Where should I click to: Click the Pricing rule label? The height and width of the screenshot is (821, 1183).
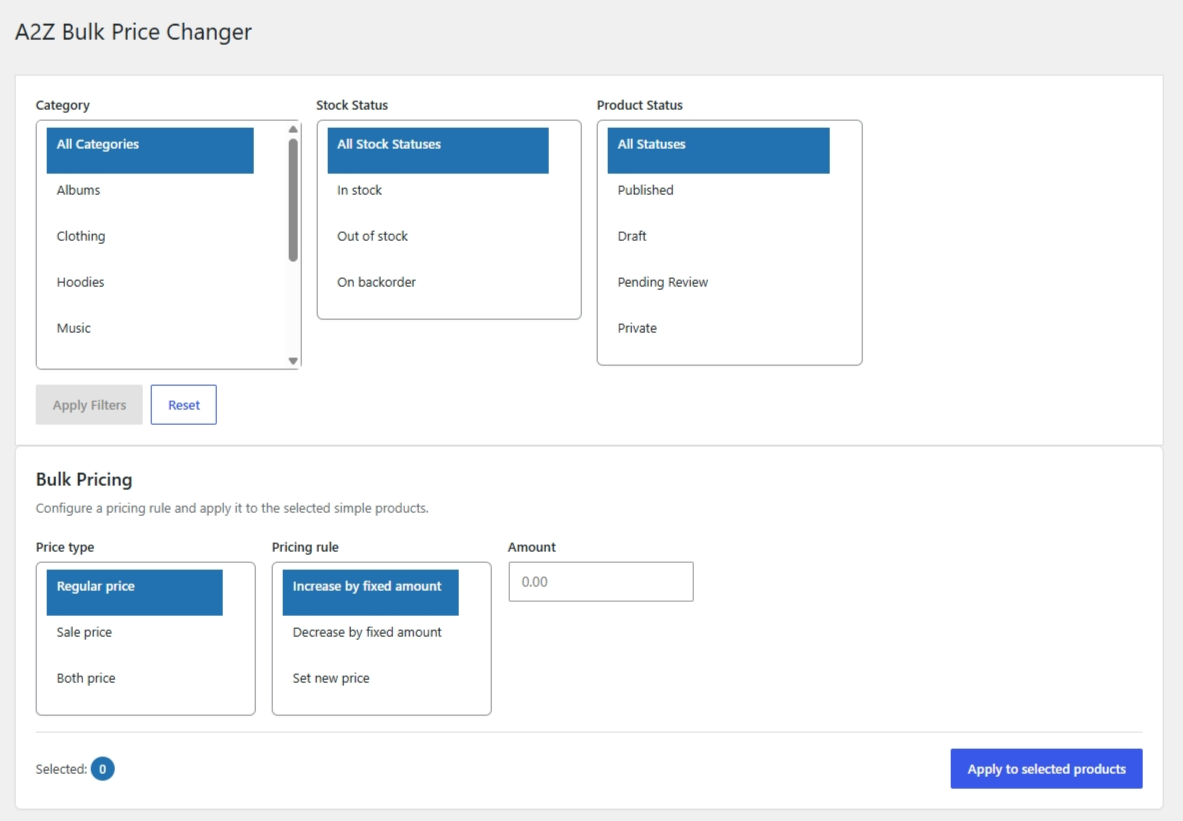pos(305,547)
